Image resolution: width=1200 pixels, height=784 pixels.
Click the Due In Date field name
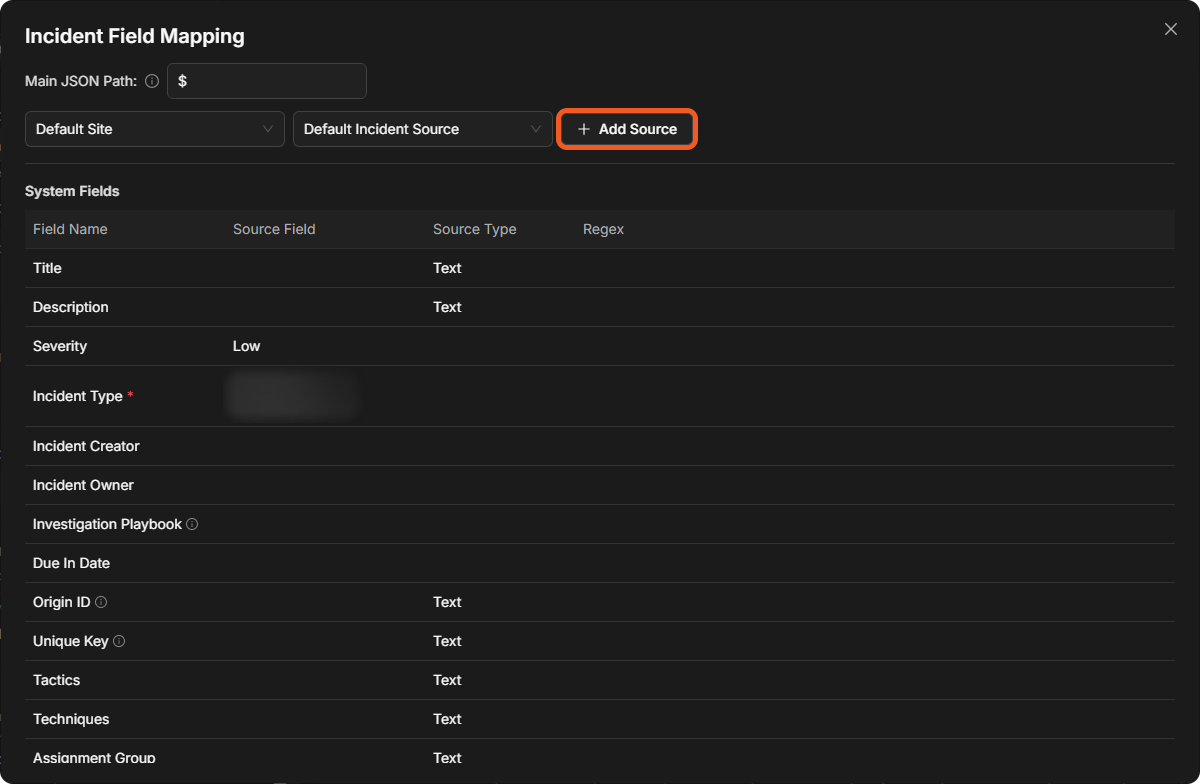point(71,563)
